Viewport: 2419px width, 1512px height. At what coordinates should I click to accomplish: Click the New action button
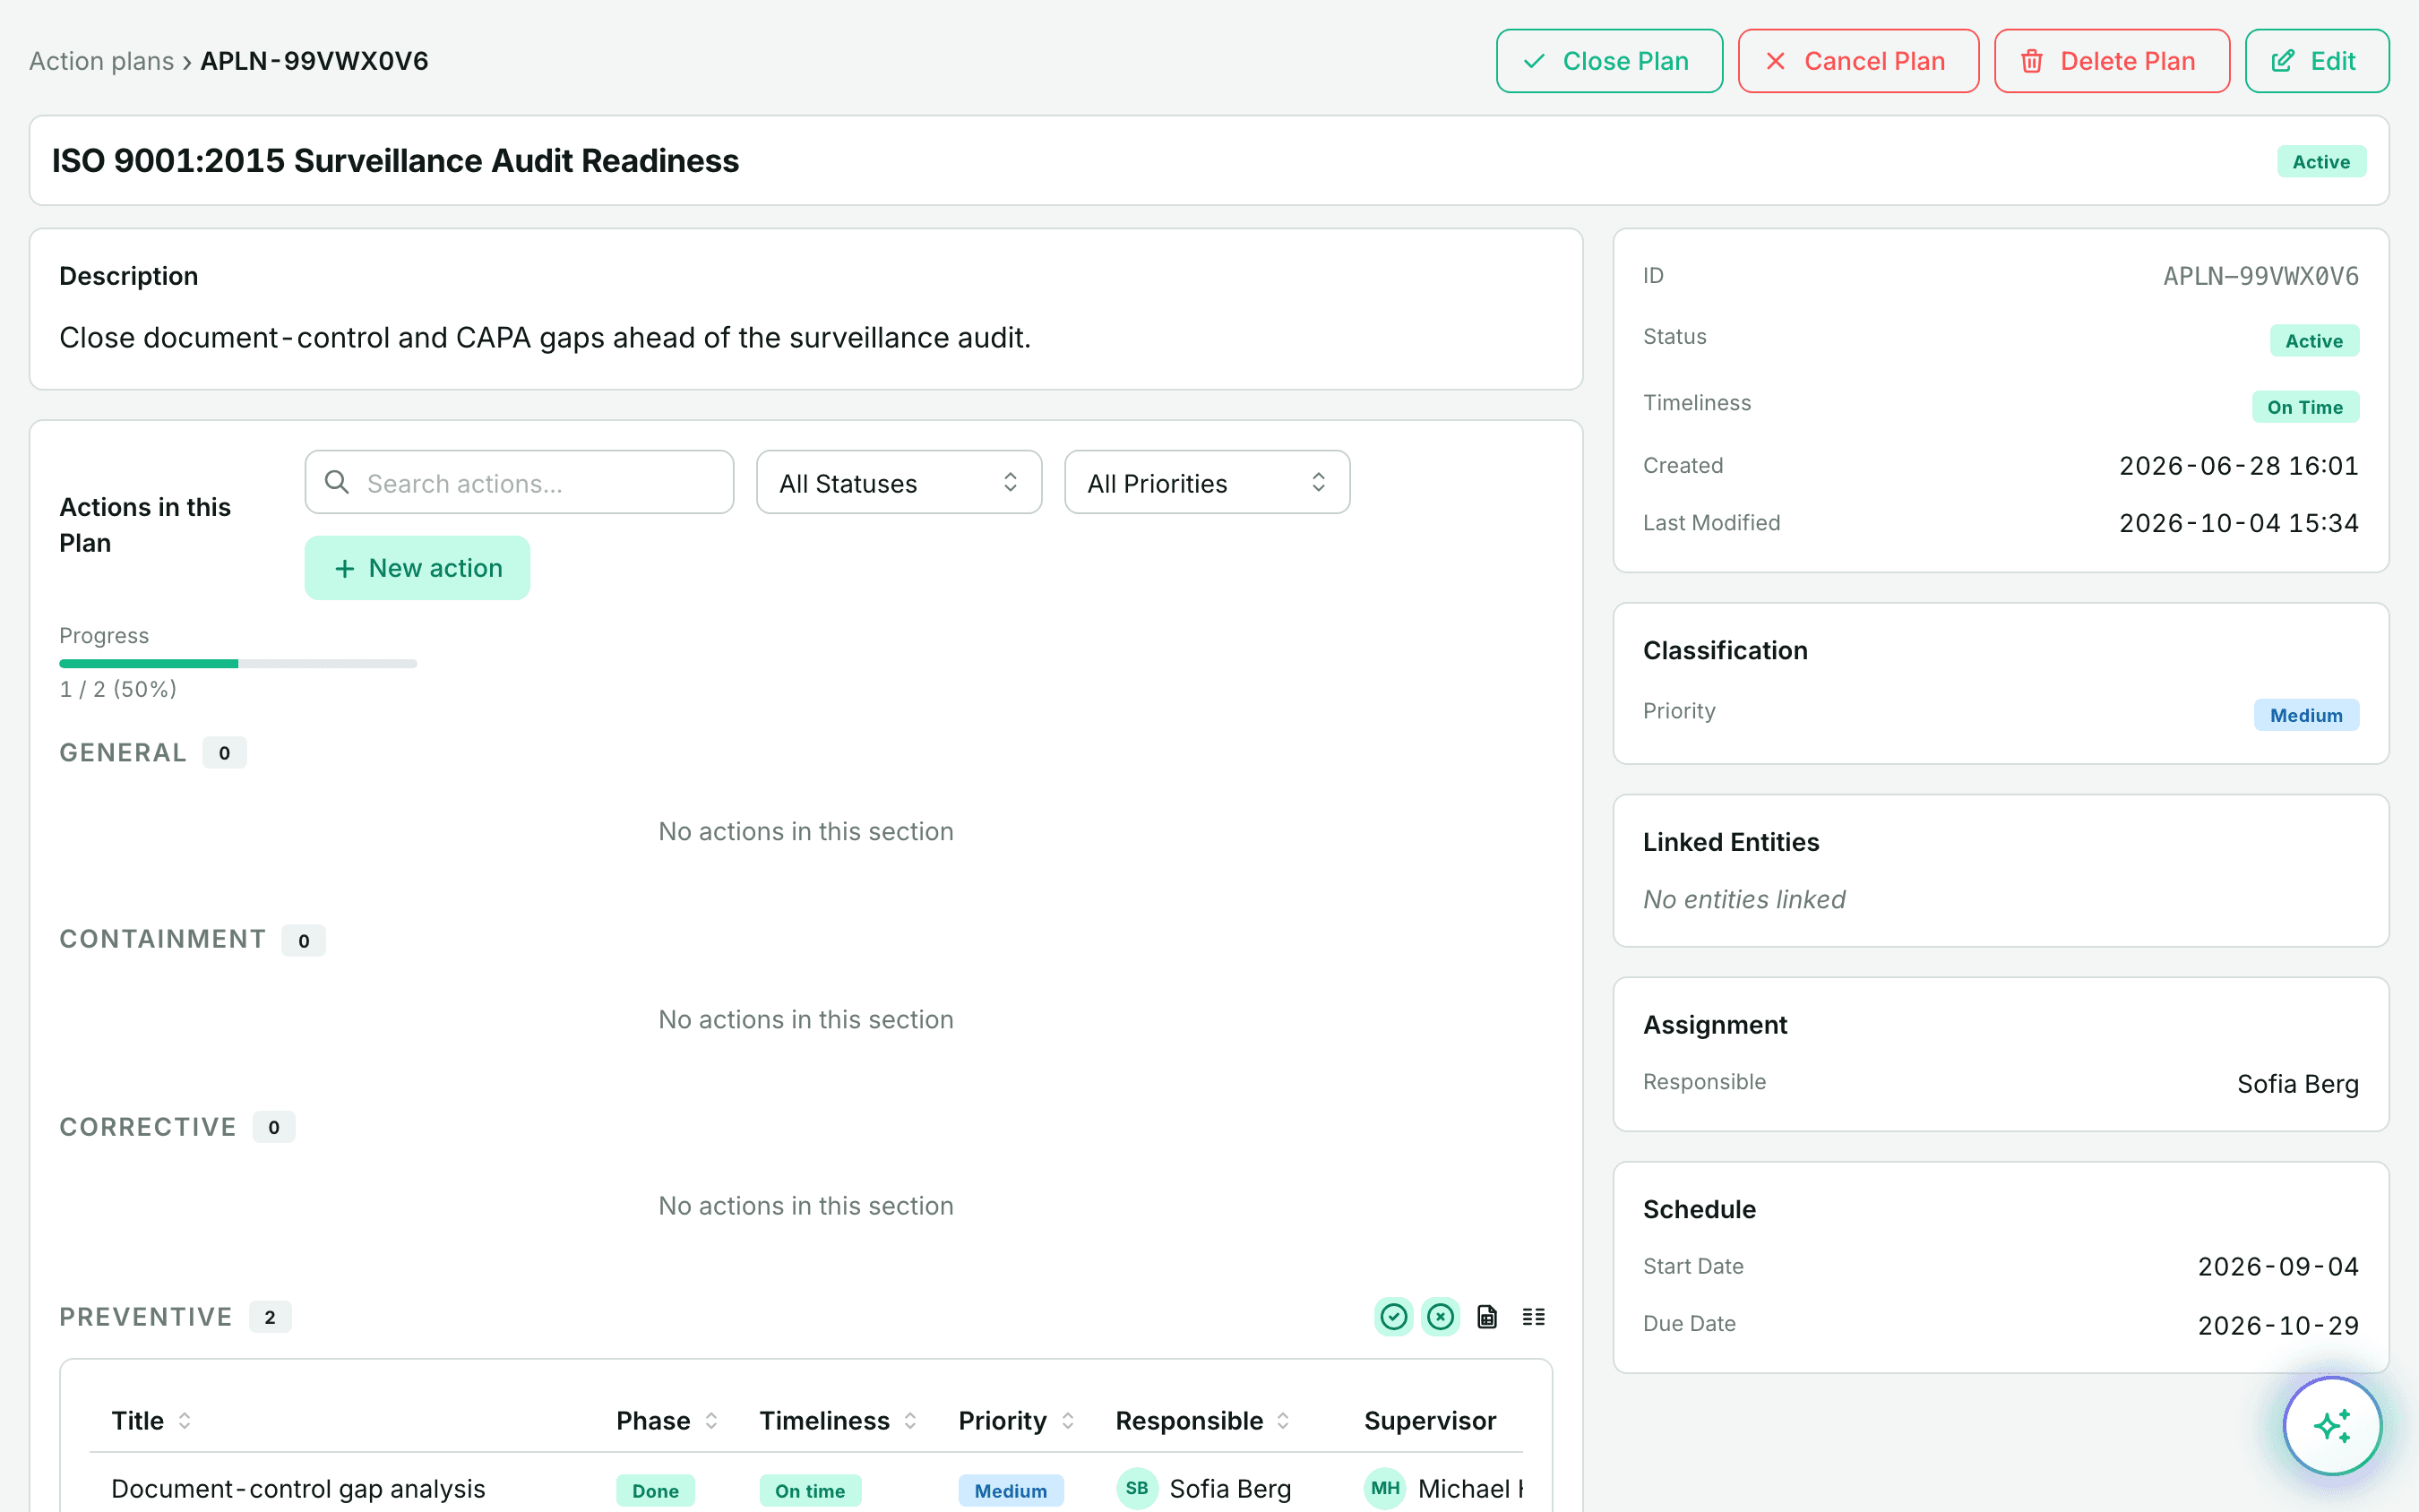click(417, 568)
